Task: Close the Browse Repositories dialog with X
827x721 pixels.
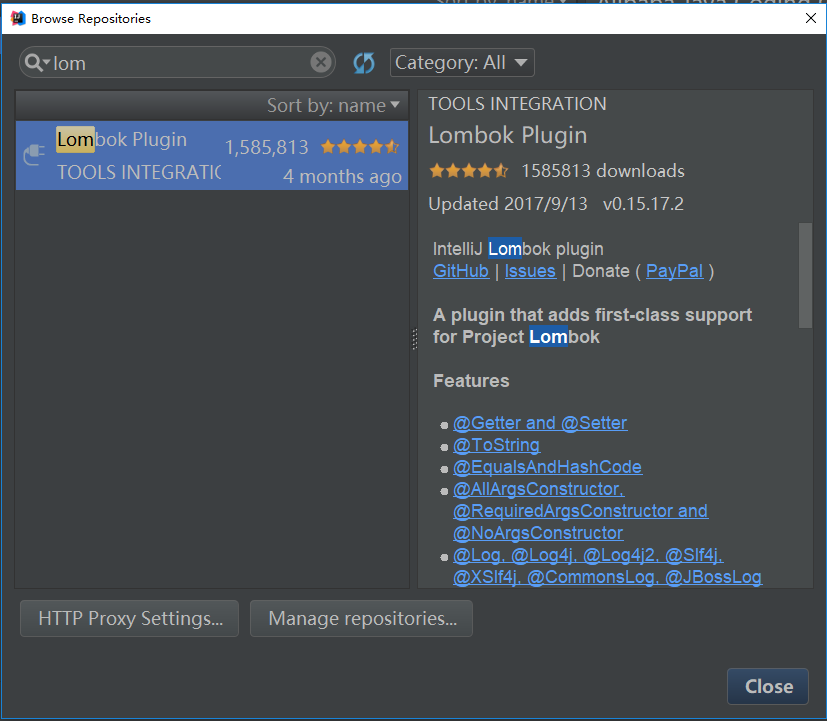Action: (x=811, y=18)
